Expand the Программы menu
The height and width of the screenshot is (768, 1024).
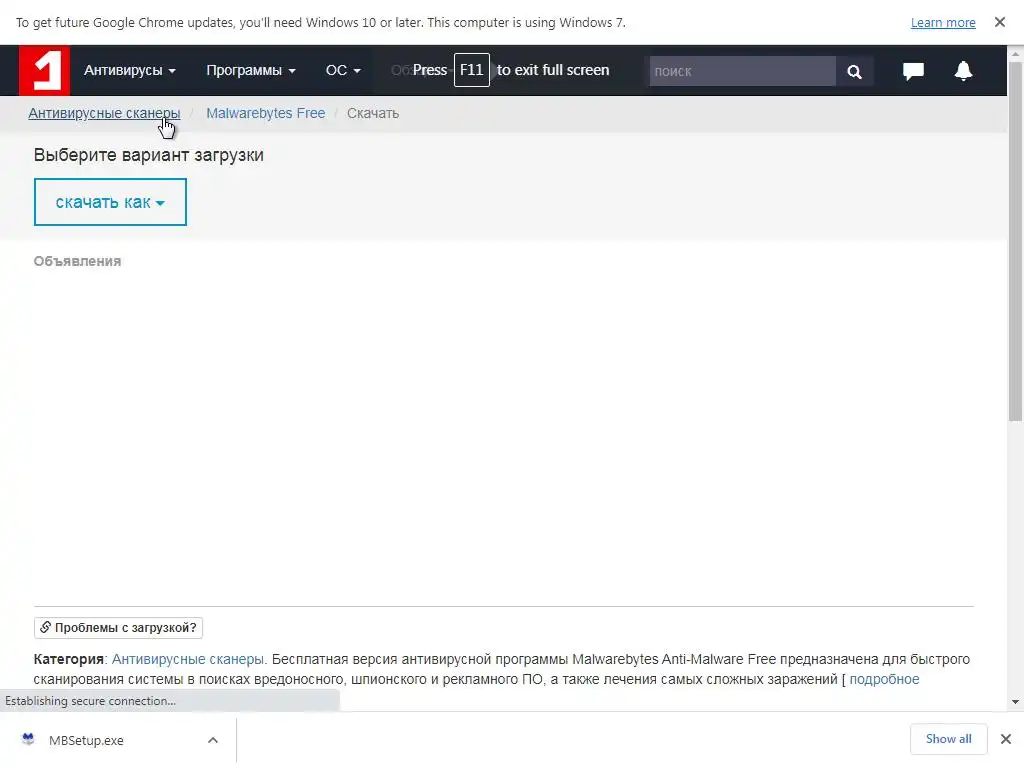click(x=251, y=70)
